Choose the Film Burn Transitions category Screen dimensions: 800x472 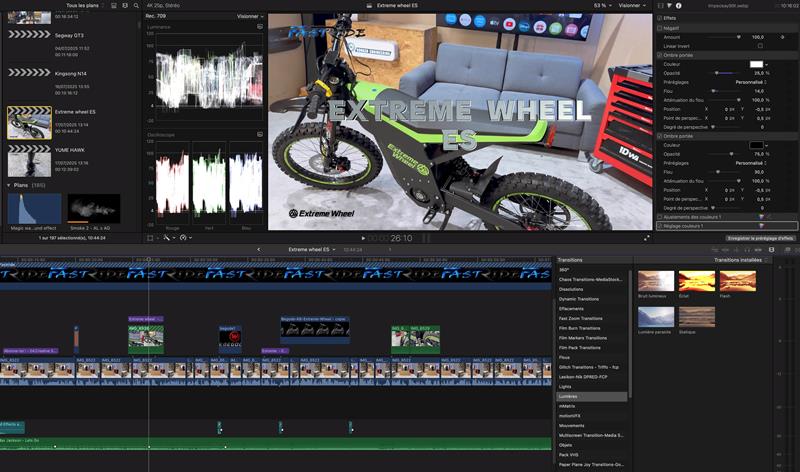coord(592,328)
